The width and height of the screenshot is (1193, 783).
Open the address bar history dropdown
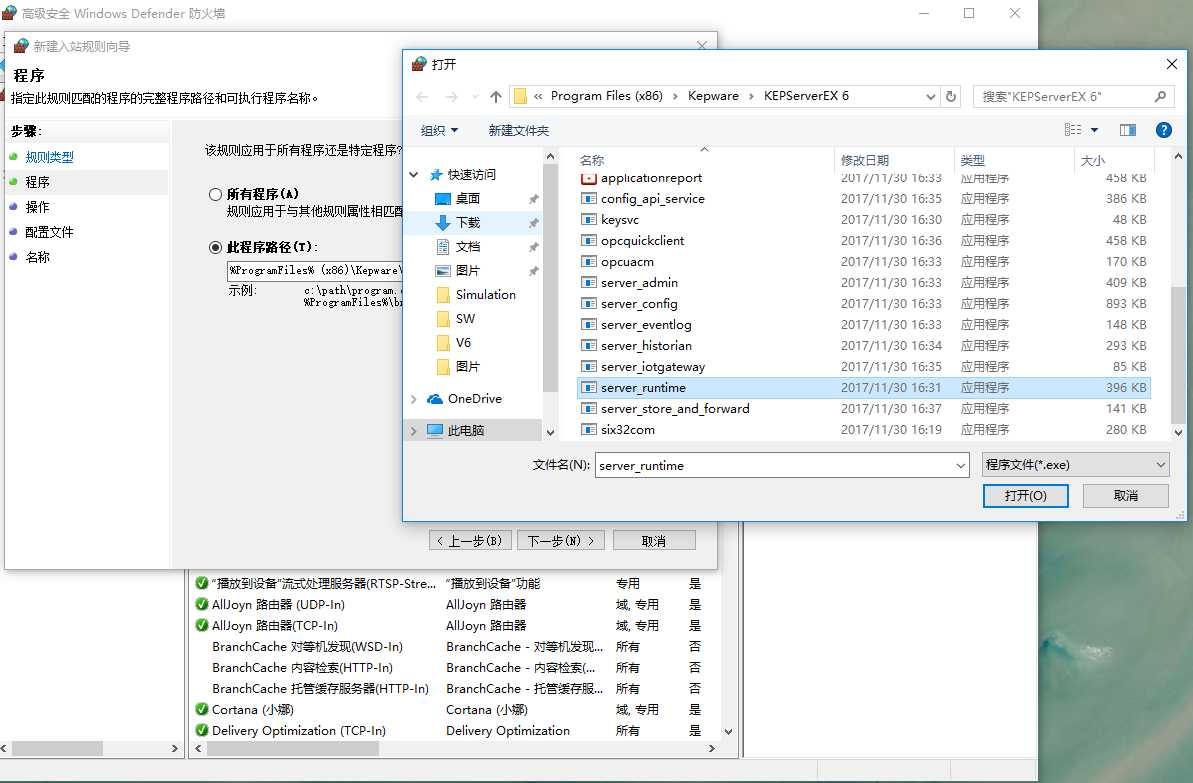(x=931, y=97)
